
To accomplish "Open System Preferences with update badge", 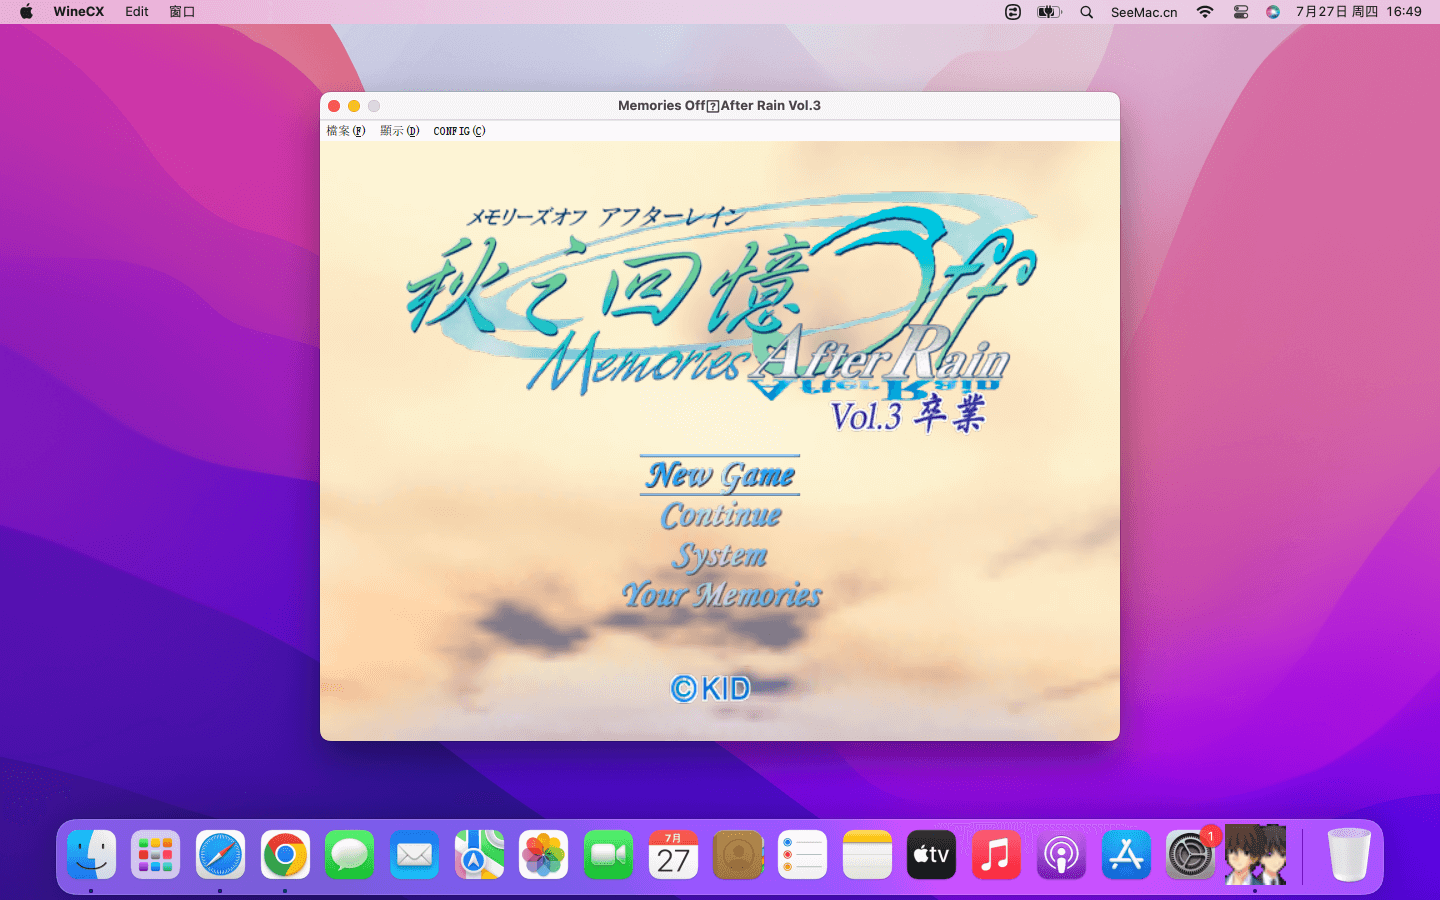I will pos(1190,855).
